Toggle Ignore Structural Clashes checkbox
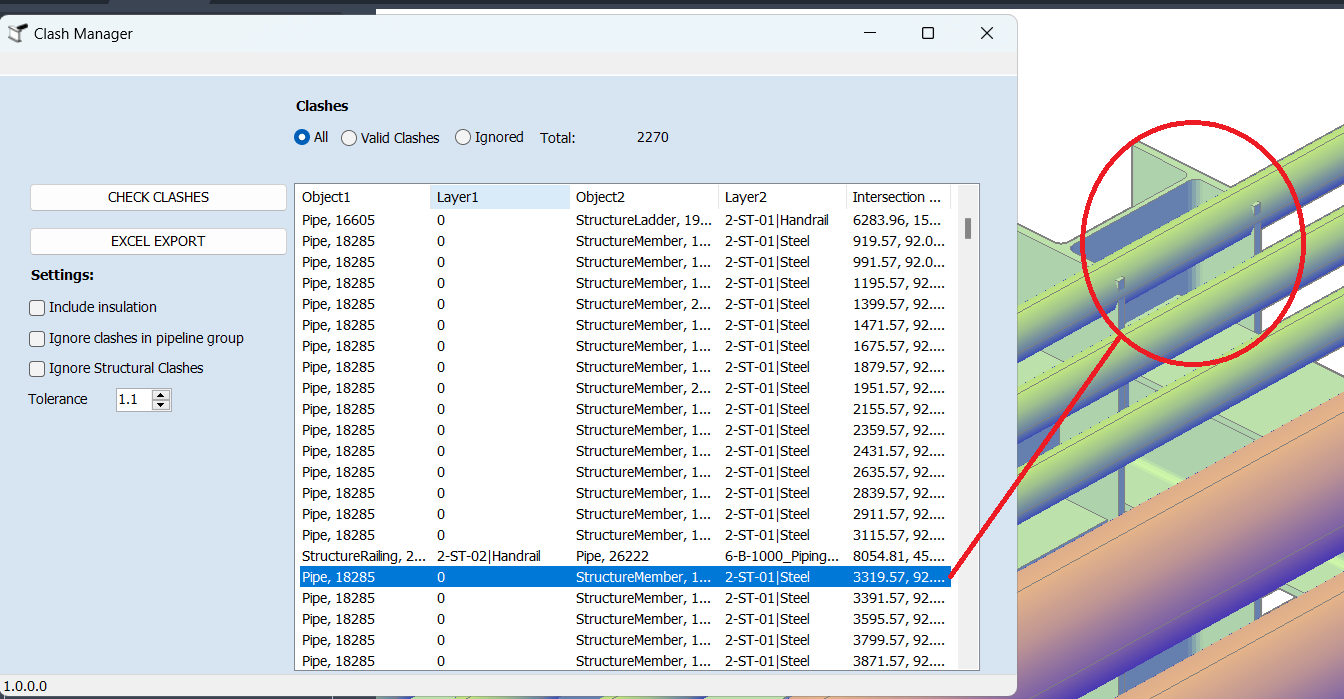 38,369
